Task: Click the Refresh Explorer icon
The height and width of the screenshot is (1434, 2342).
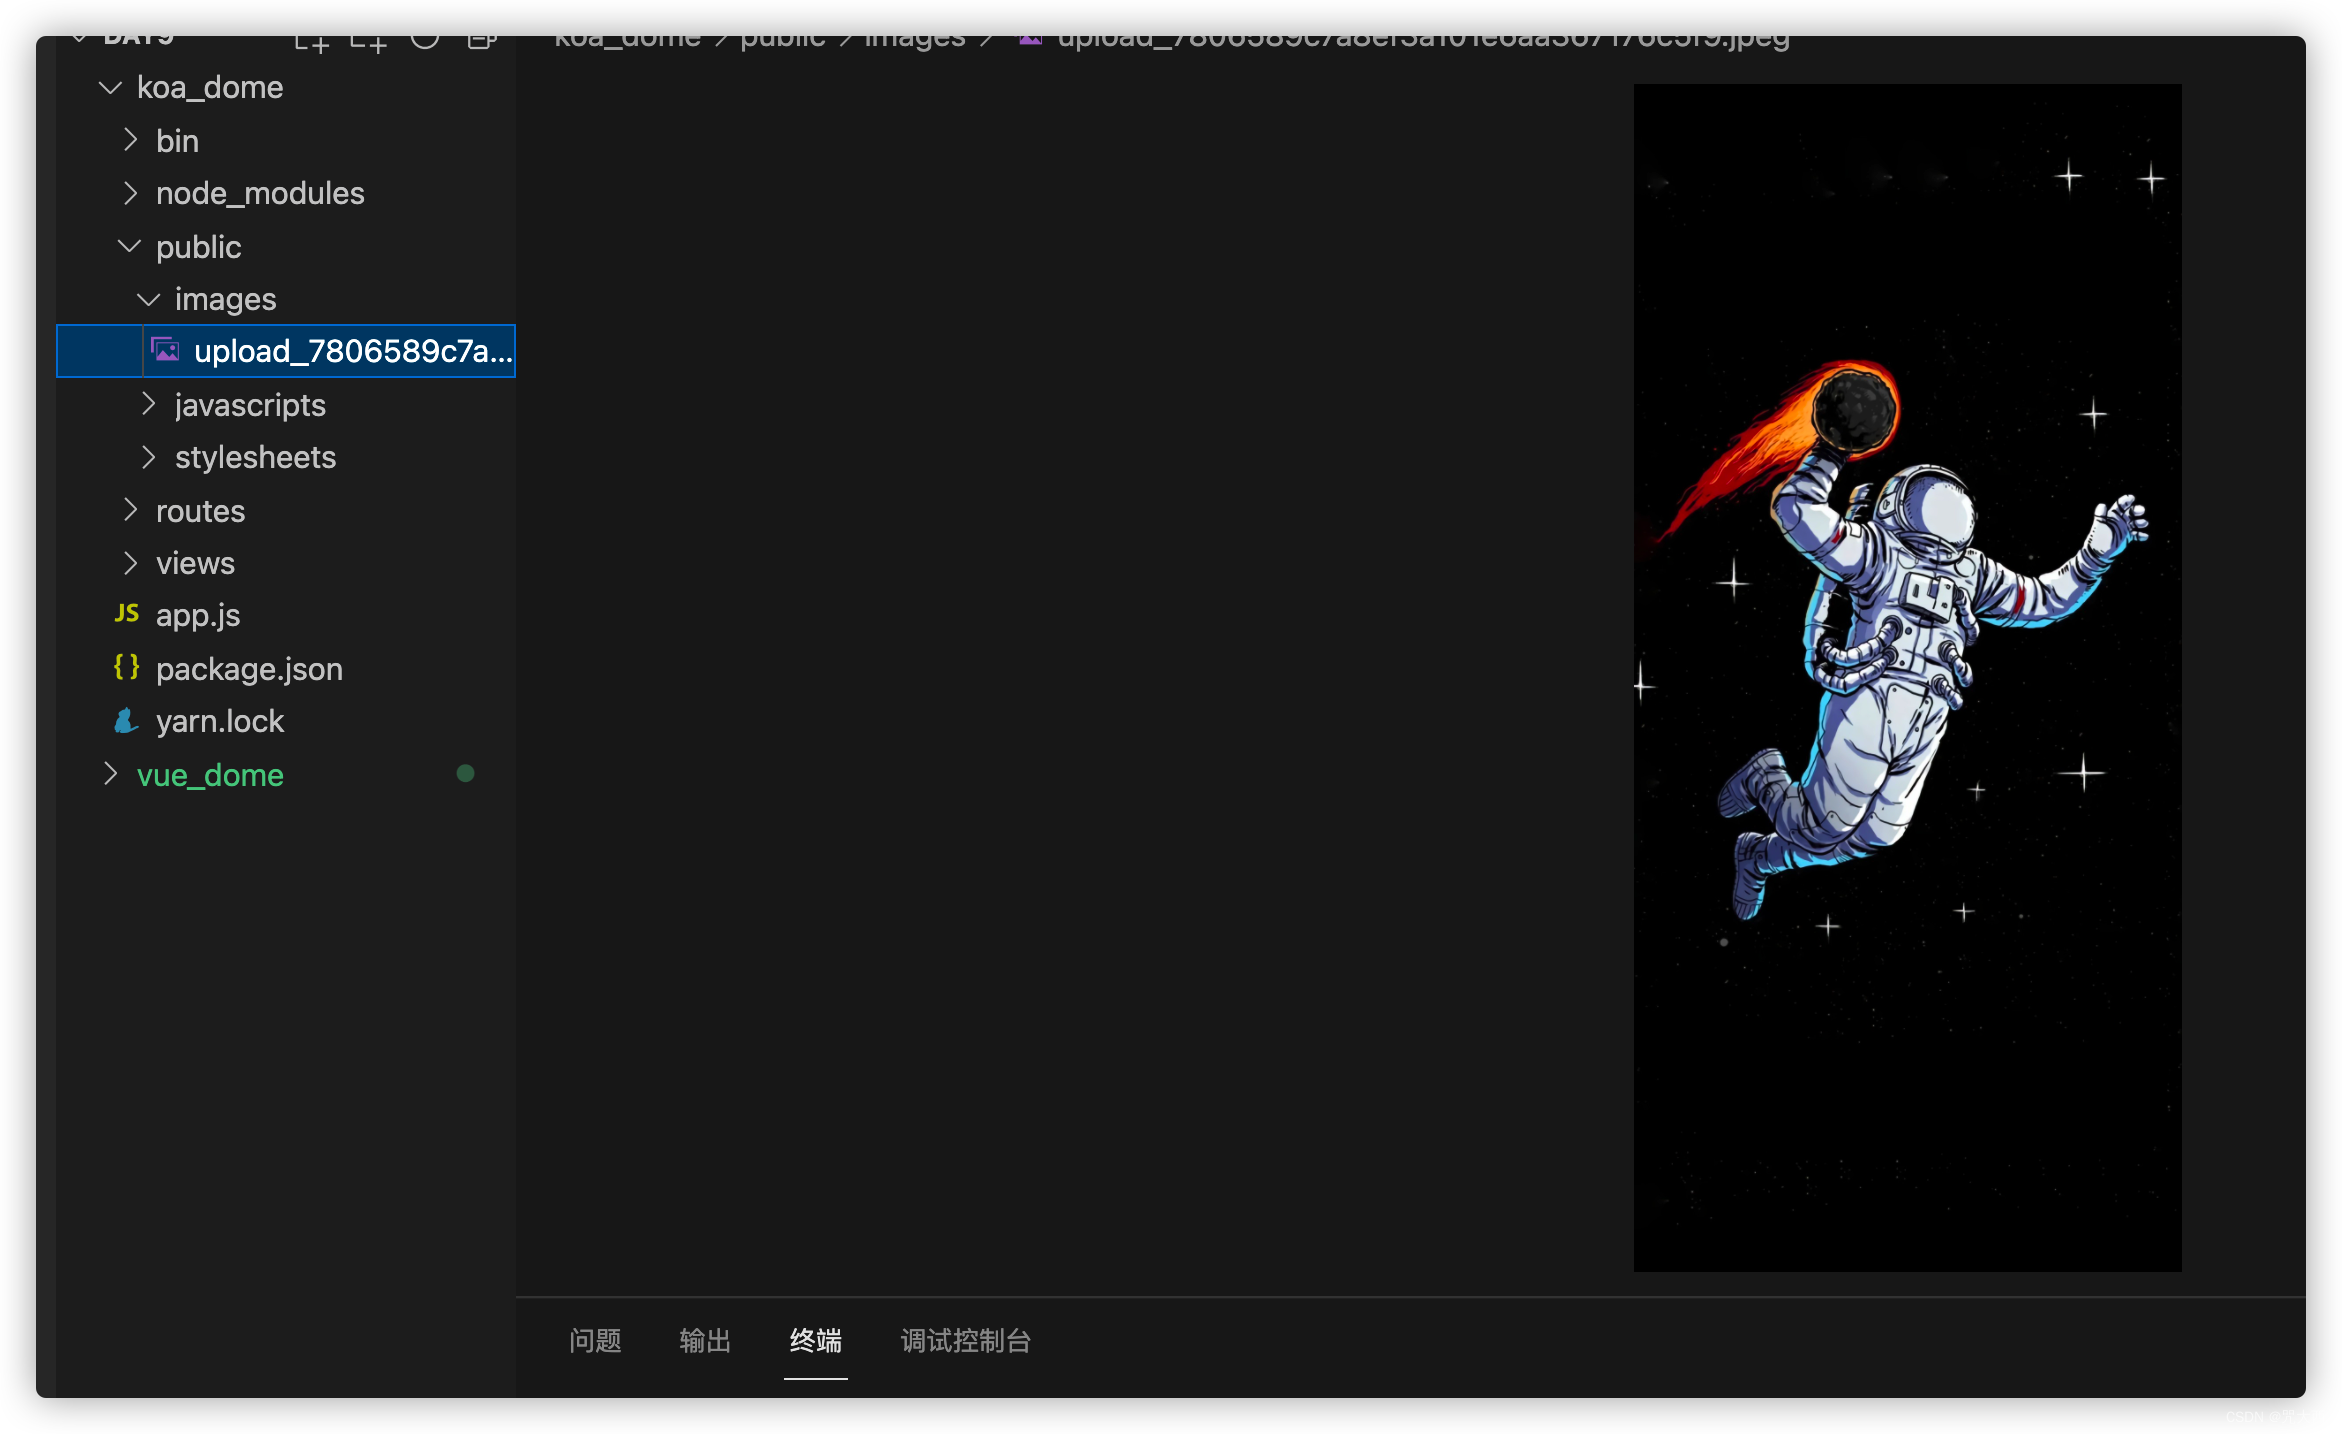Action: [425, 40]
